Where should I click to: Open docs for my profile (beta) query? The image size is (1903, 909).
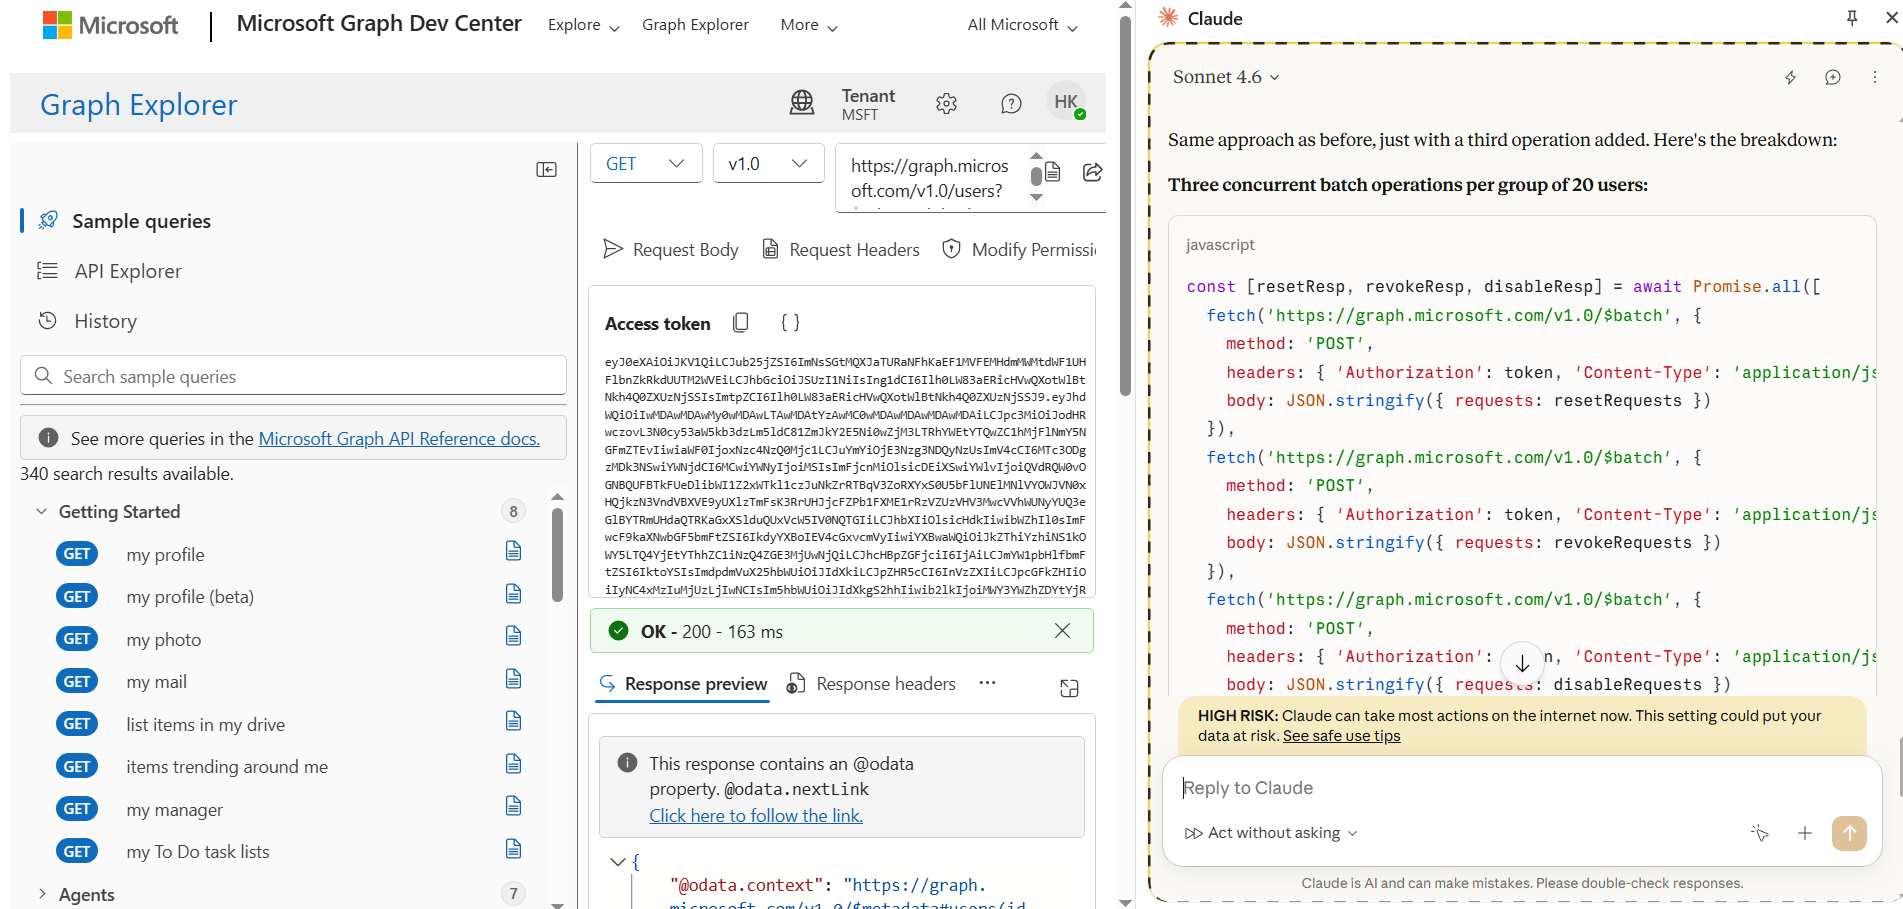(x=513, y=594)
